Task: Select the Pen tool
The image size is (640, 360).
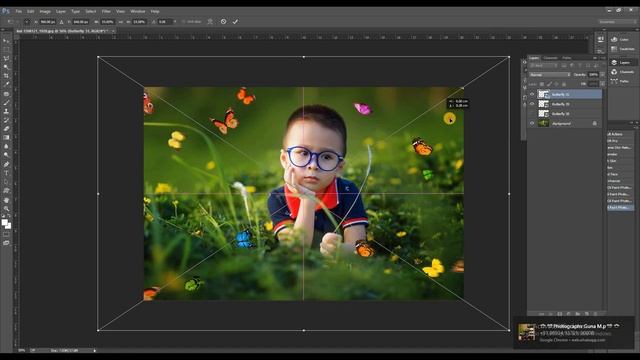Action: [6, 164]
